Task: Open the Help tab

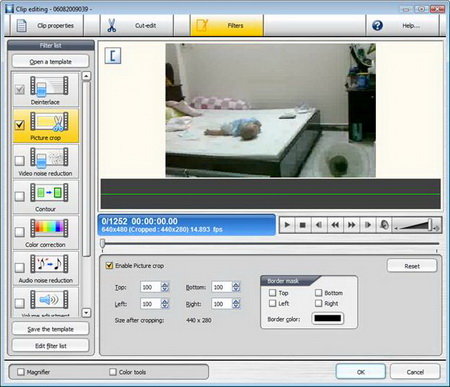Action: coord(402,26)
